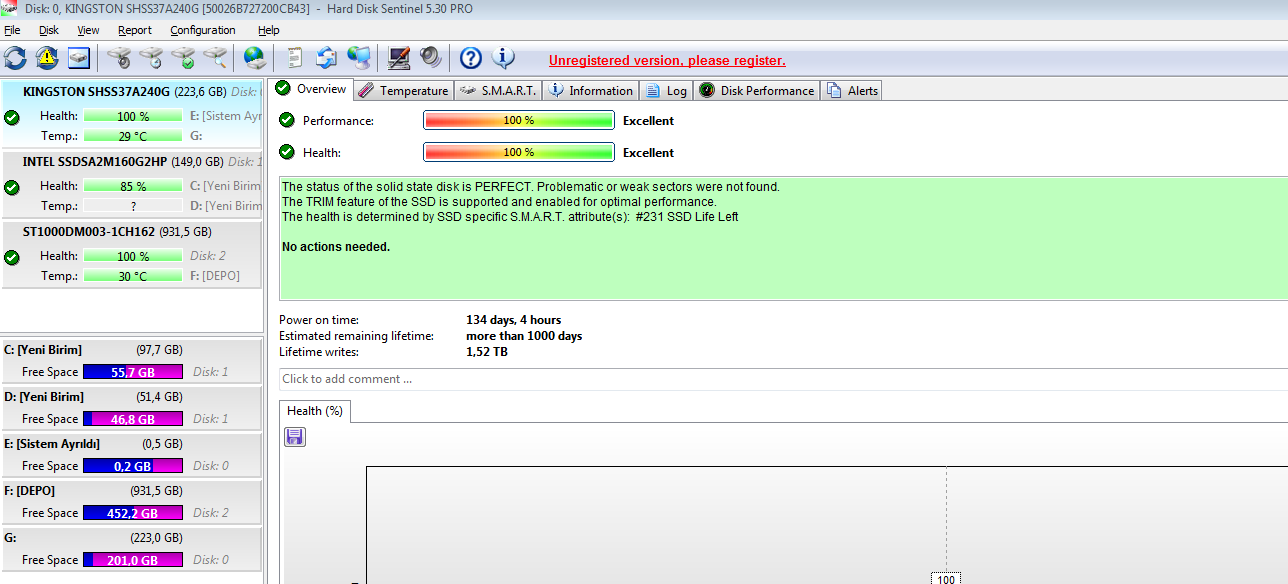Click the notepad report icon
The width and height of the screenshot is (1288, 584).
(x=295, y=58)
